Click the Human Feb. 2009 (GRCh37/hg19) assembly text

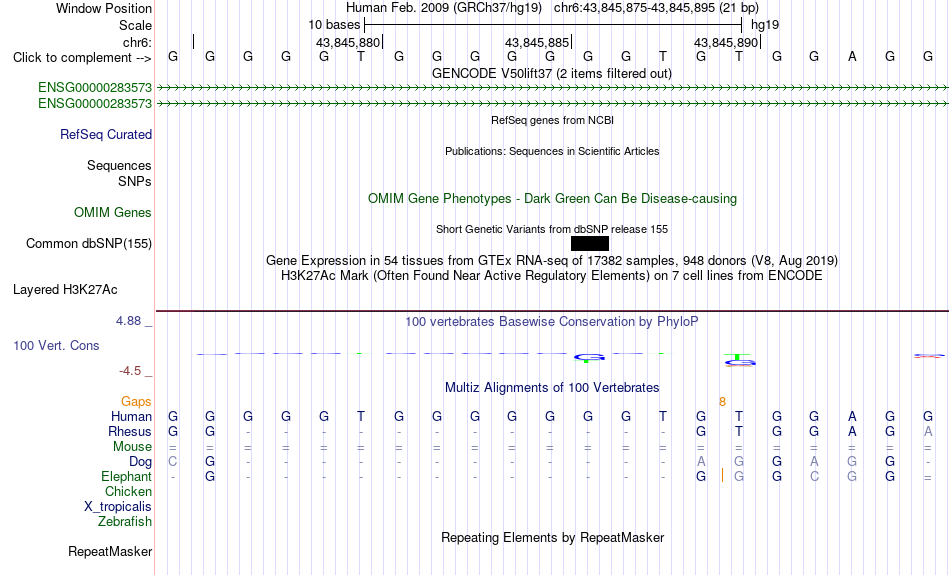pos(444,8)
